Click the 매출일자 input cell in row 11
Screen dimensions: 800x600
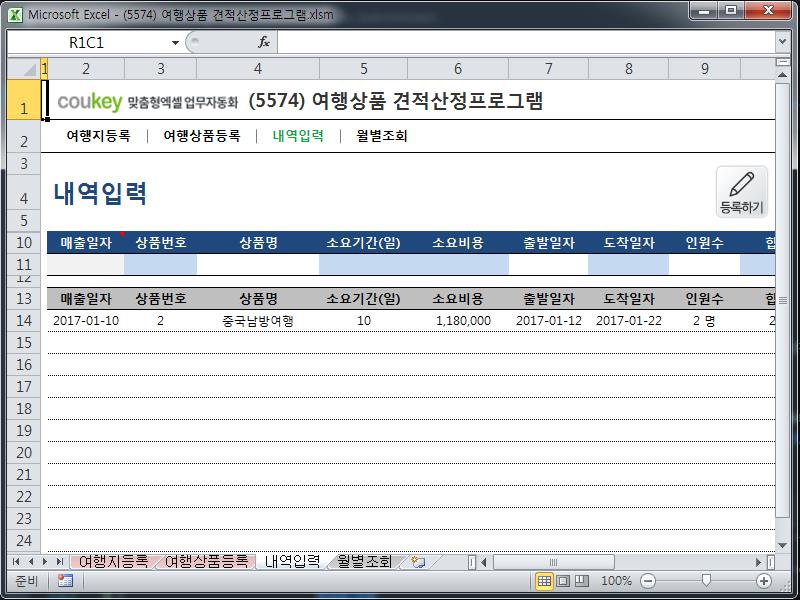click(86, 264)
